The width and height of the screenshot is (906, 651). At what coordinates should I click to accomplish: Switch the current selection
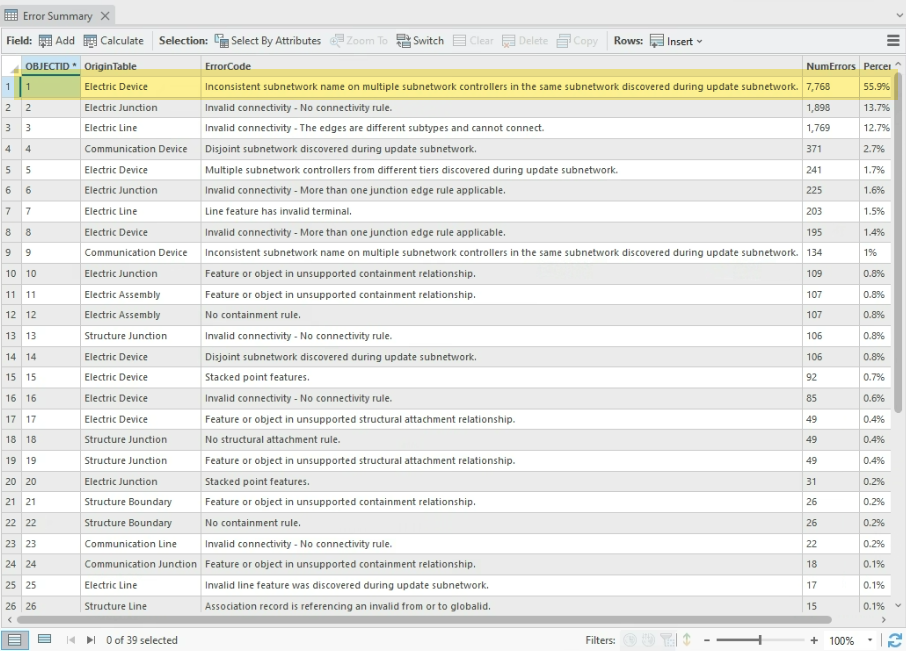click(x=420, y=41)
